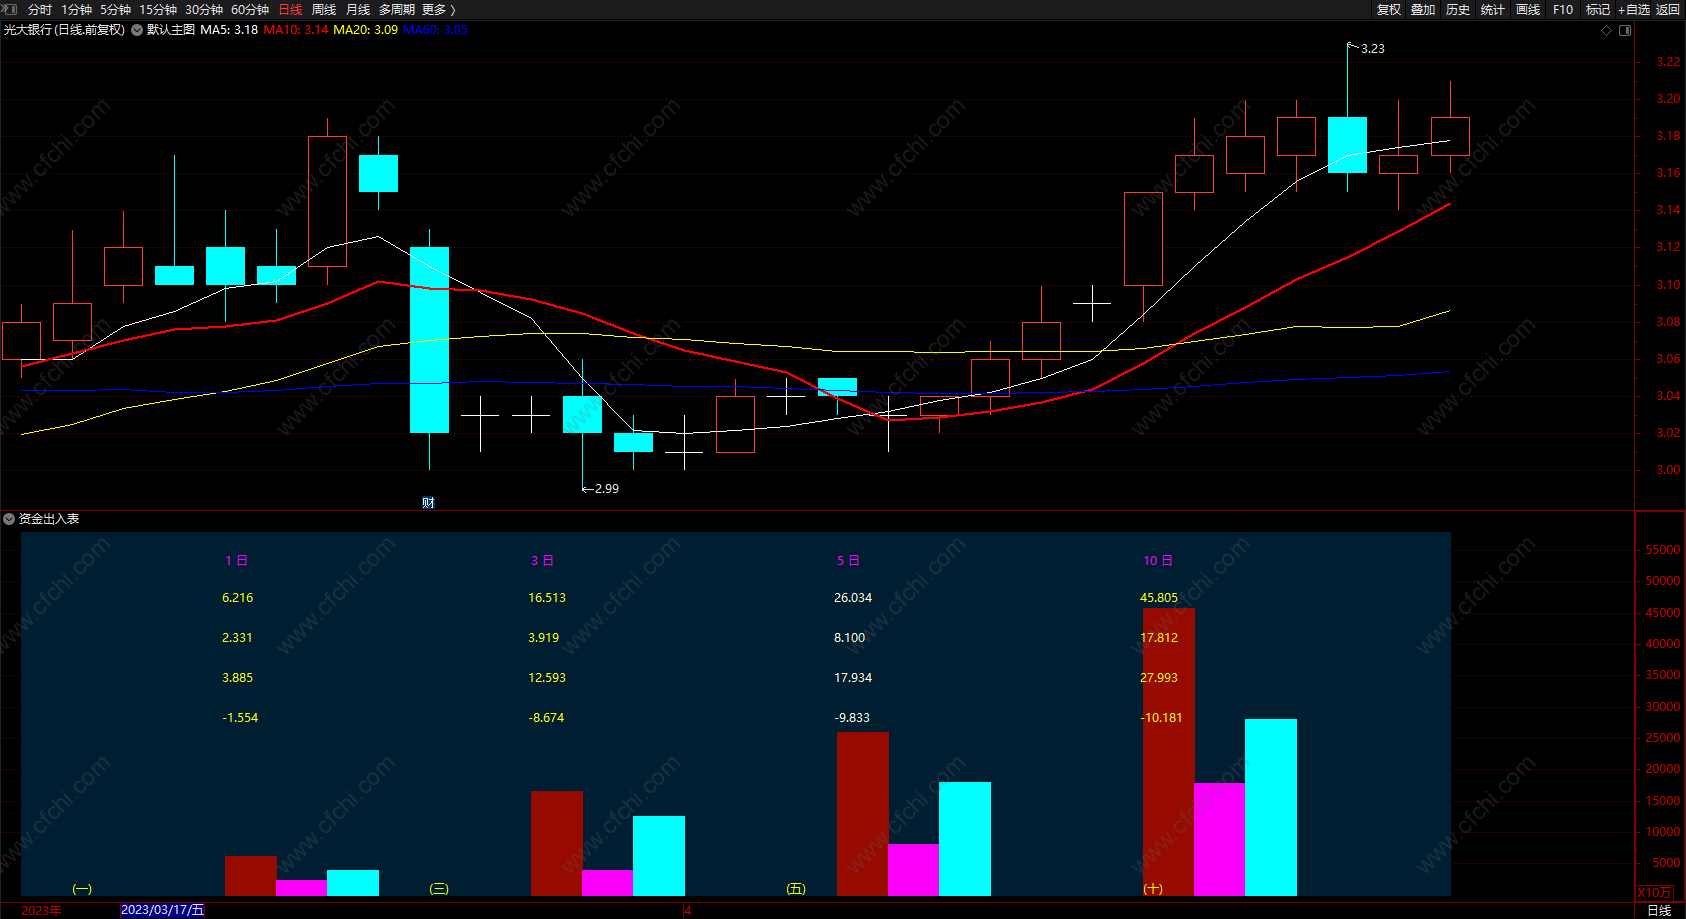Click the 3.20 price axis label
This screenshot has height=919, width=1686.
point(1668,99)
